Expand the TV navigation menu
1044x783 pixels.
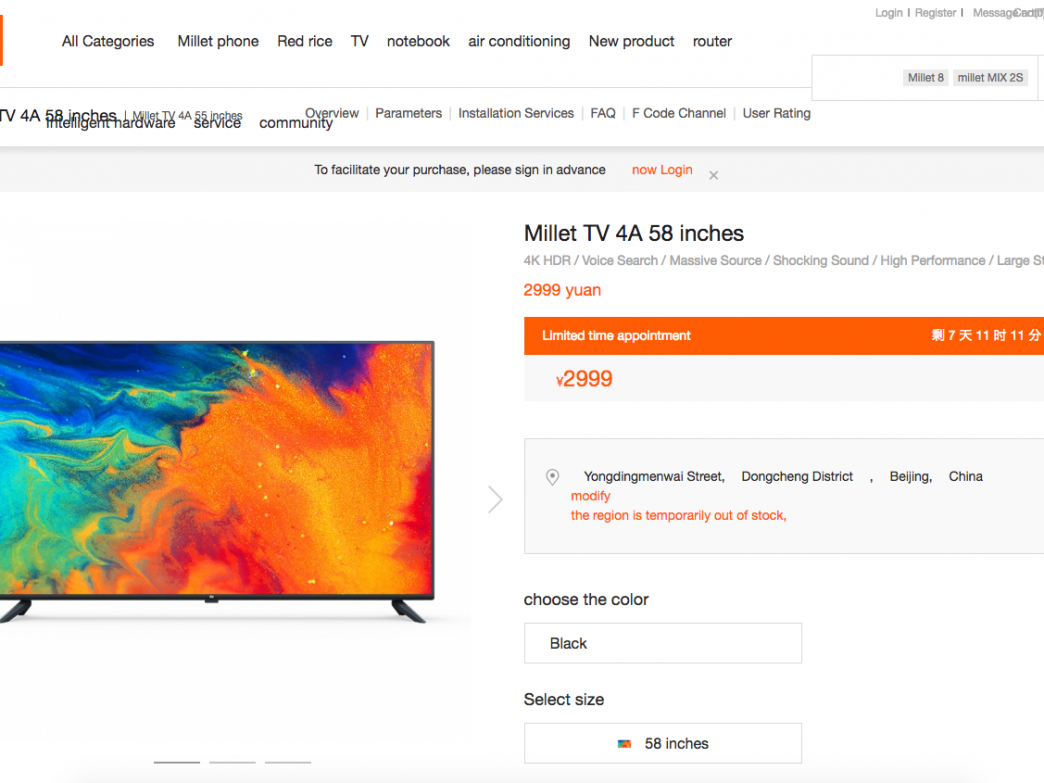[x=360, y=41]
